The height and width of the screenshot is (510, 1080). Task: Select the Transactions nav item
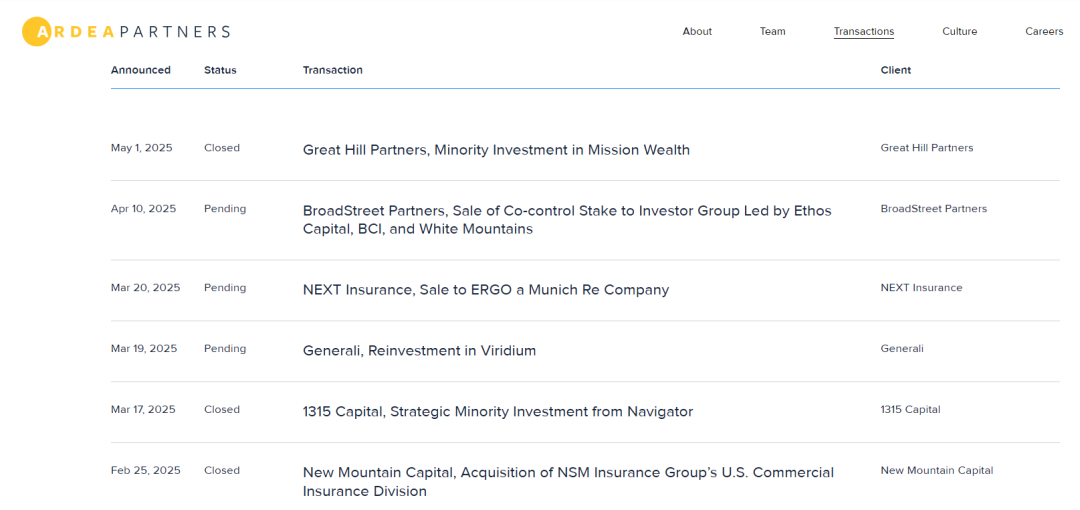click(x=863, y=32)
